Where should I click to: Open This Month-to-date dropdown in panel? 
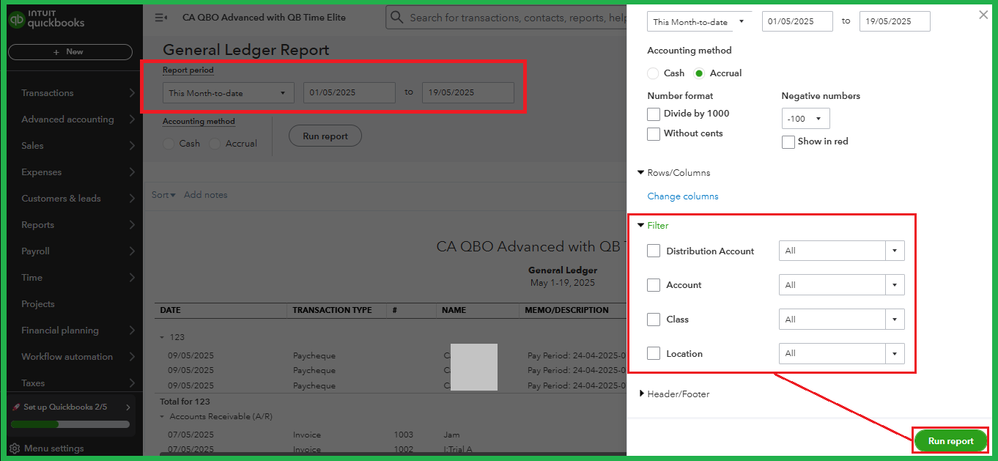699,22
